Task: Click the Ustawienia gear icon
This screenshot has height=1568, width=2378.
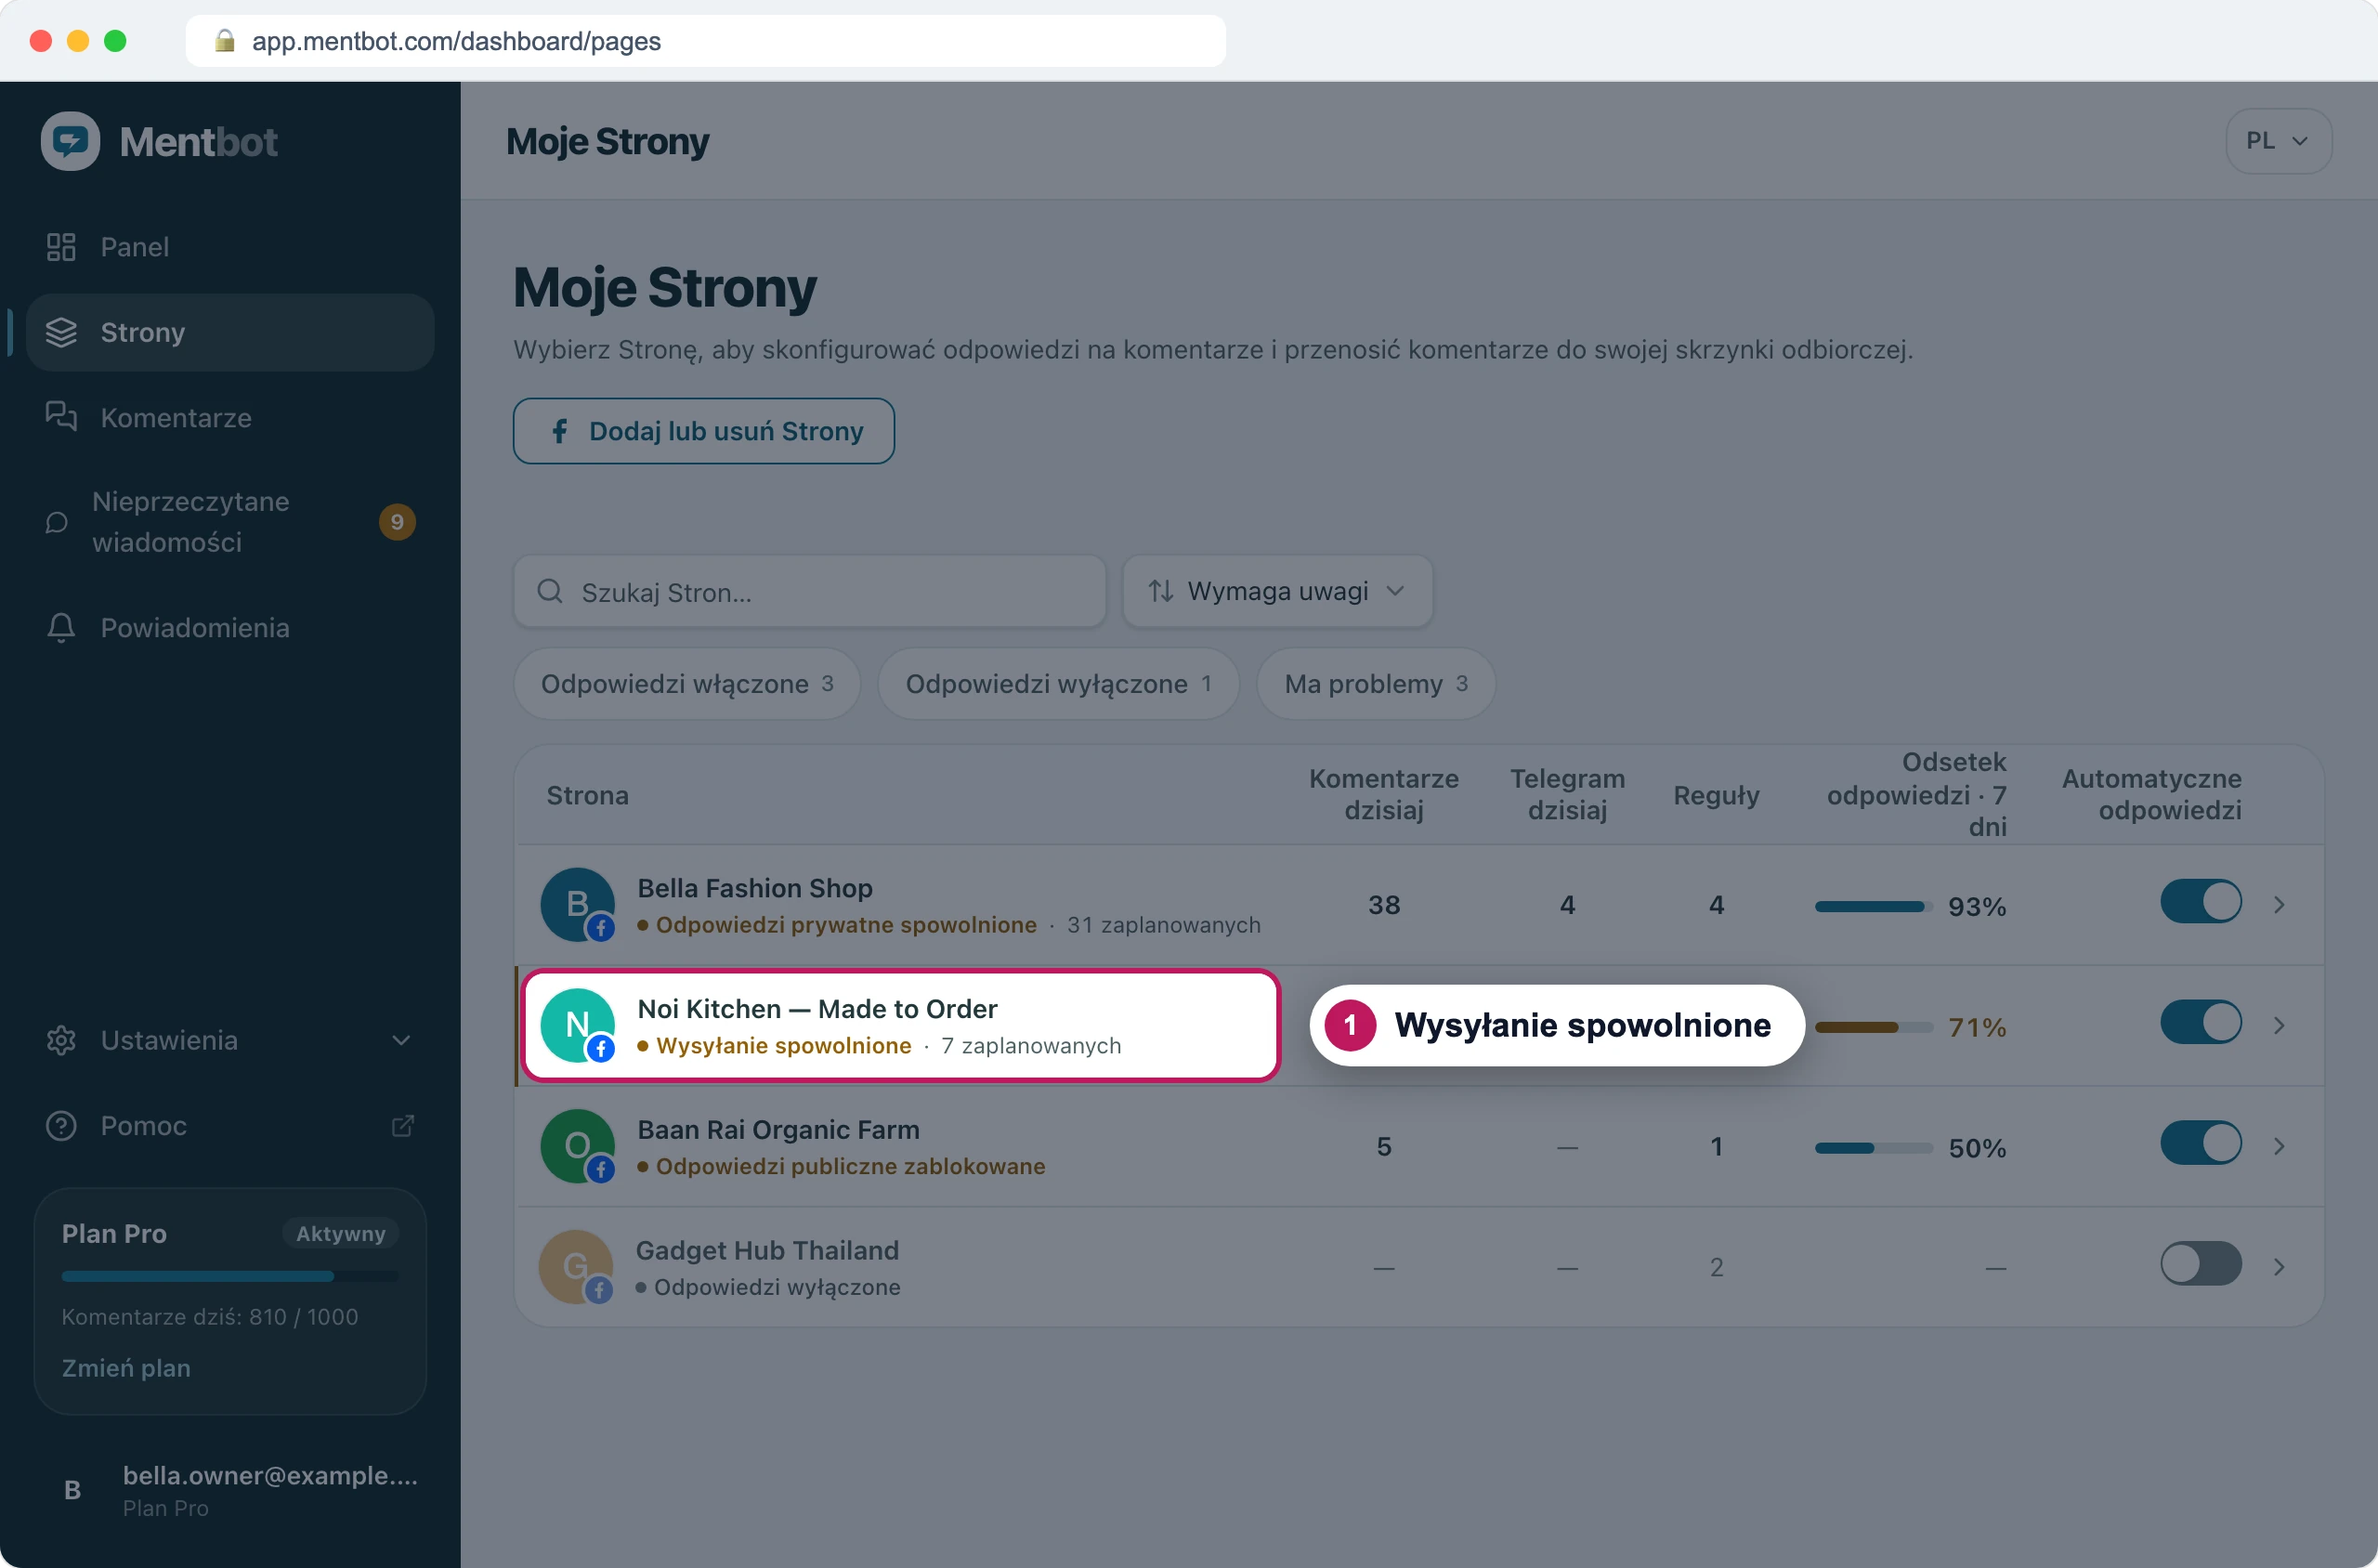Action: click(x=61, y=1040)
